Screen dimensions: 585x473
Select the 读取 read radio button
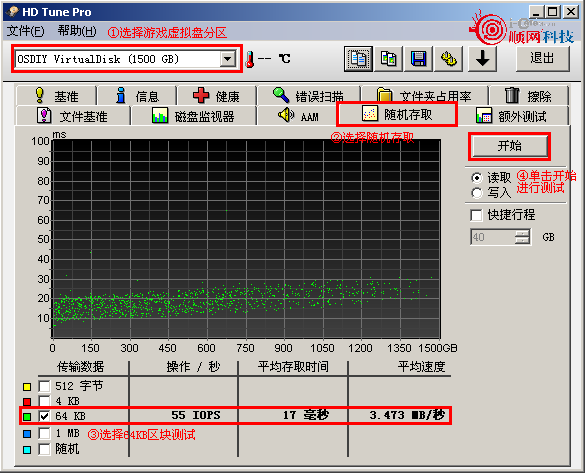click(x=477, y=178)
